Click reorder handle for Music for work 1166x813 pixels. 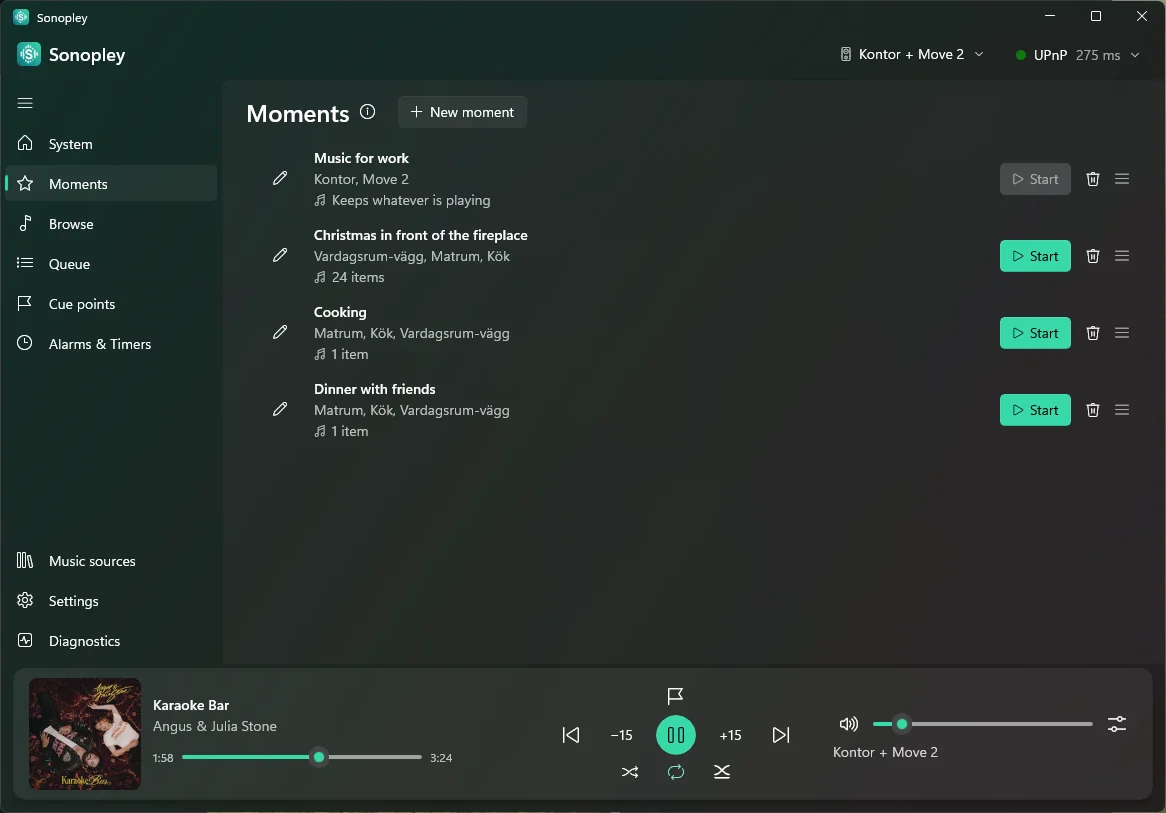pos(1121,179)
